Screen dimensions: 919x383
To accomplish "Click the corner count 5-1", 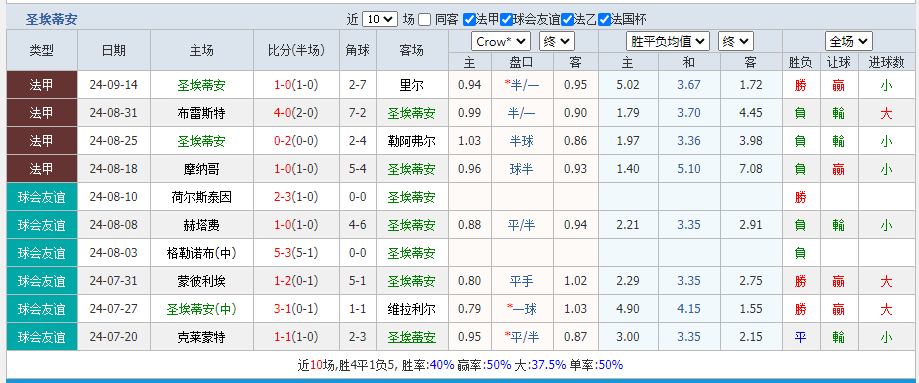I will [358, 282].
